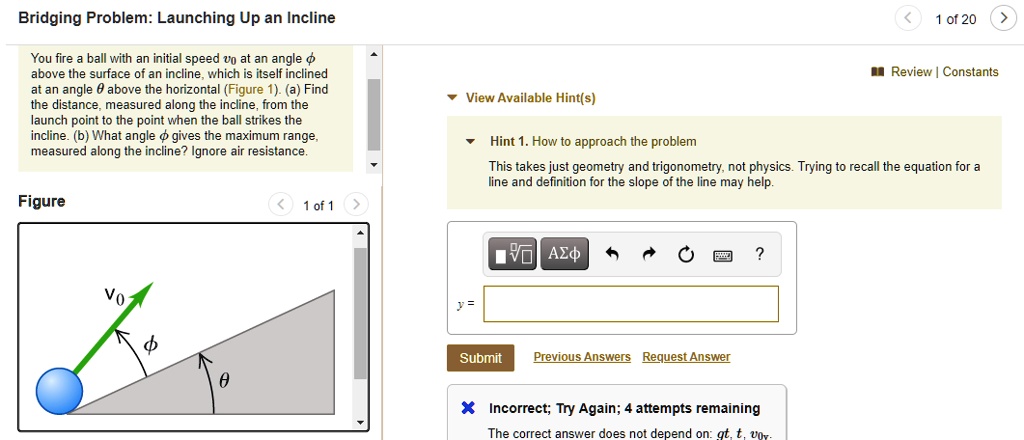Open the math templates palette button
The image size is (1024, 440).
pos(513,254)
